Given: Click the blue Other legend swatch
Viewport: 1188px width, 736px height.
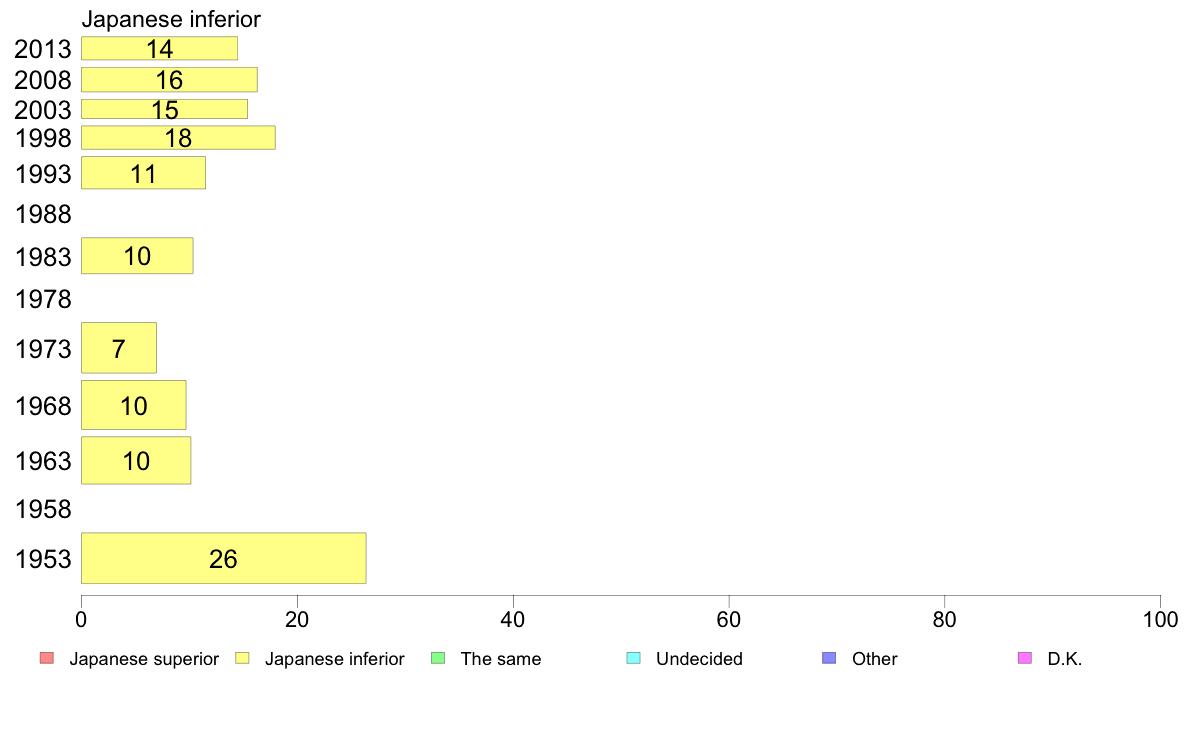Looking at the screenshot, I should [829, 658].
